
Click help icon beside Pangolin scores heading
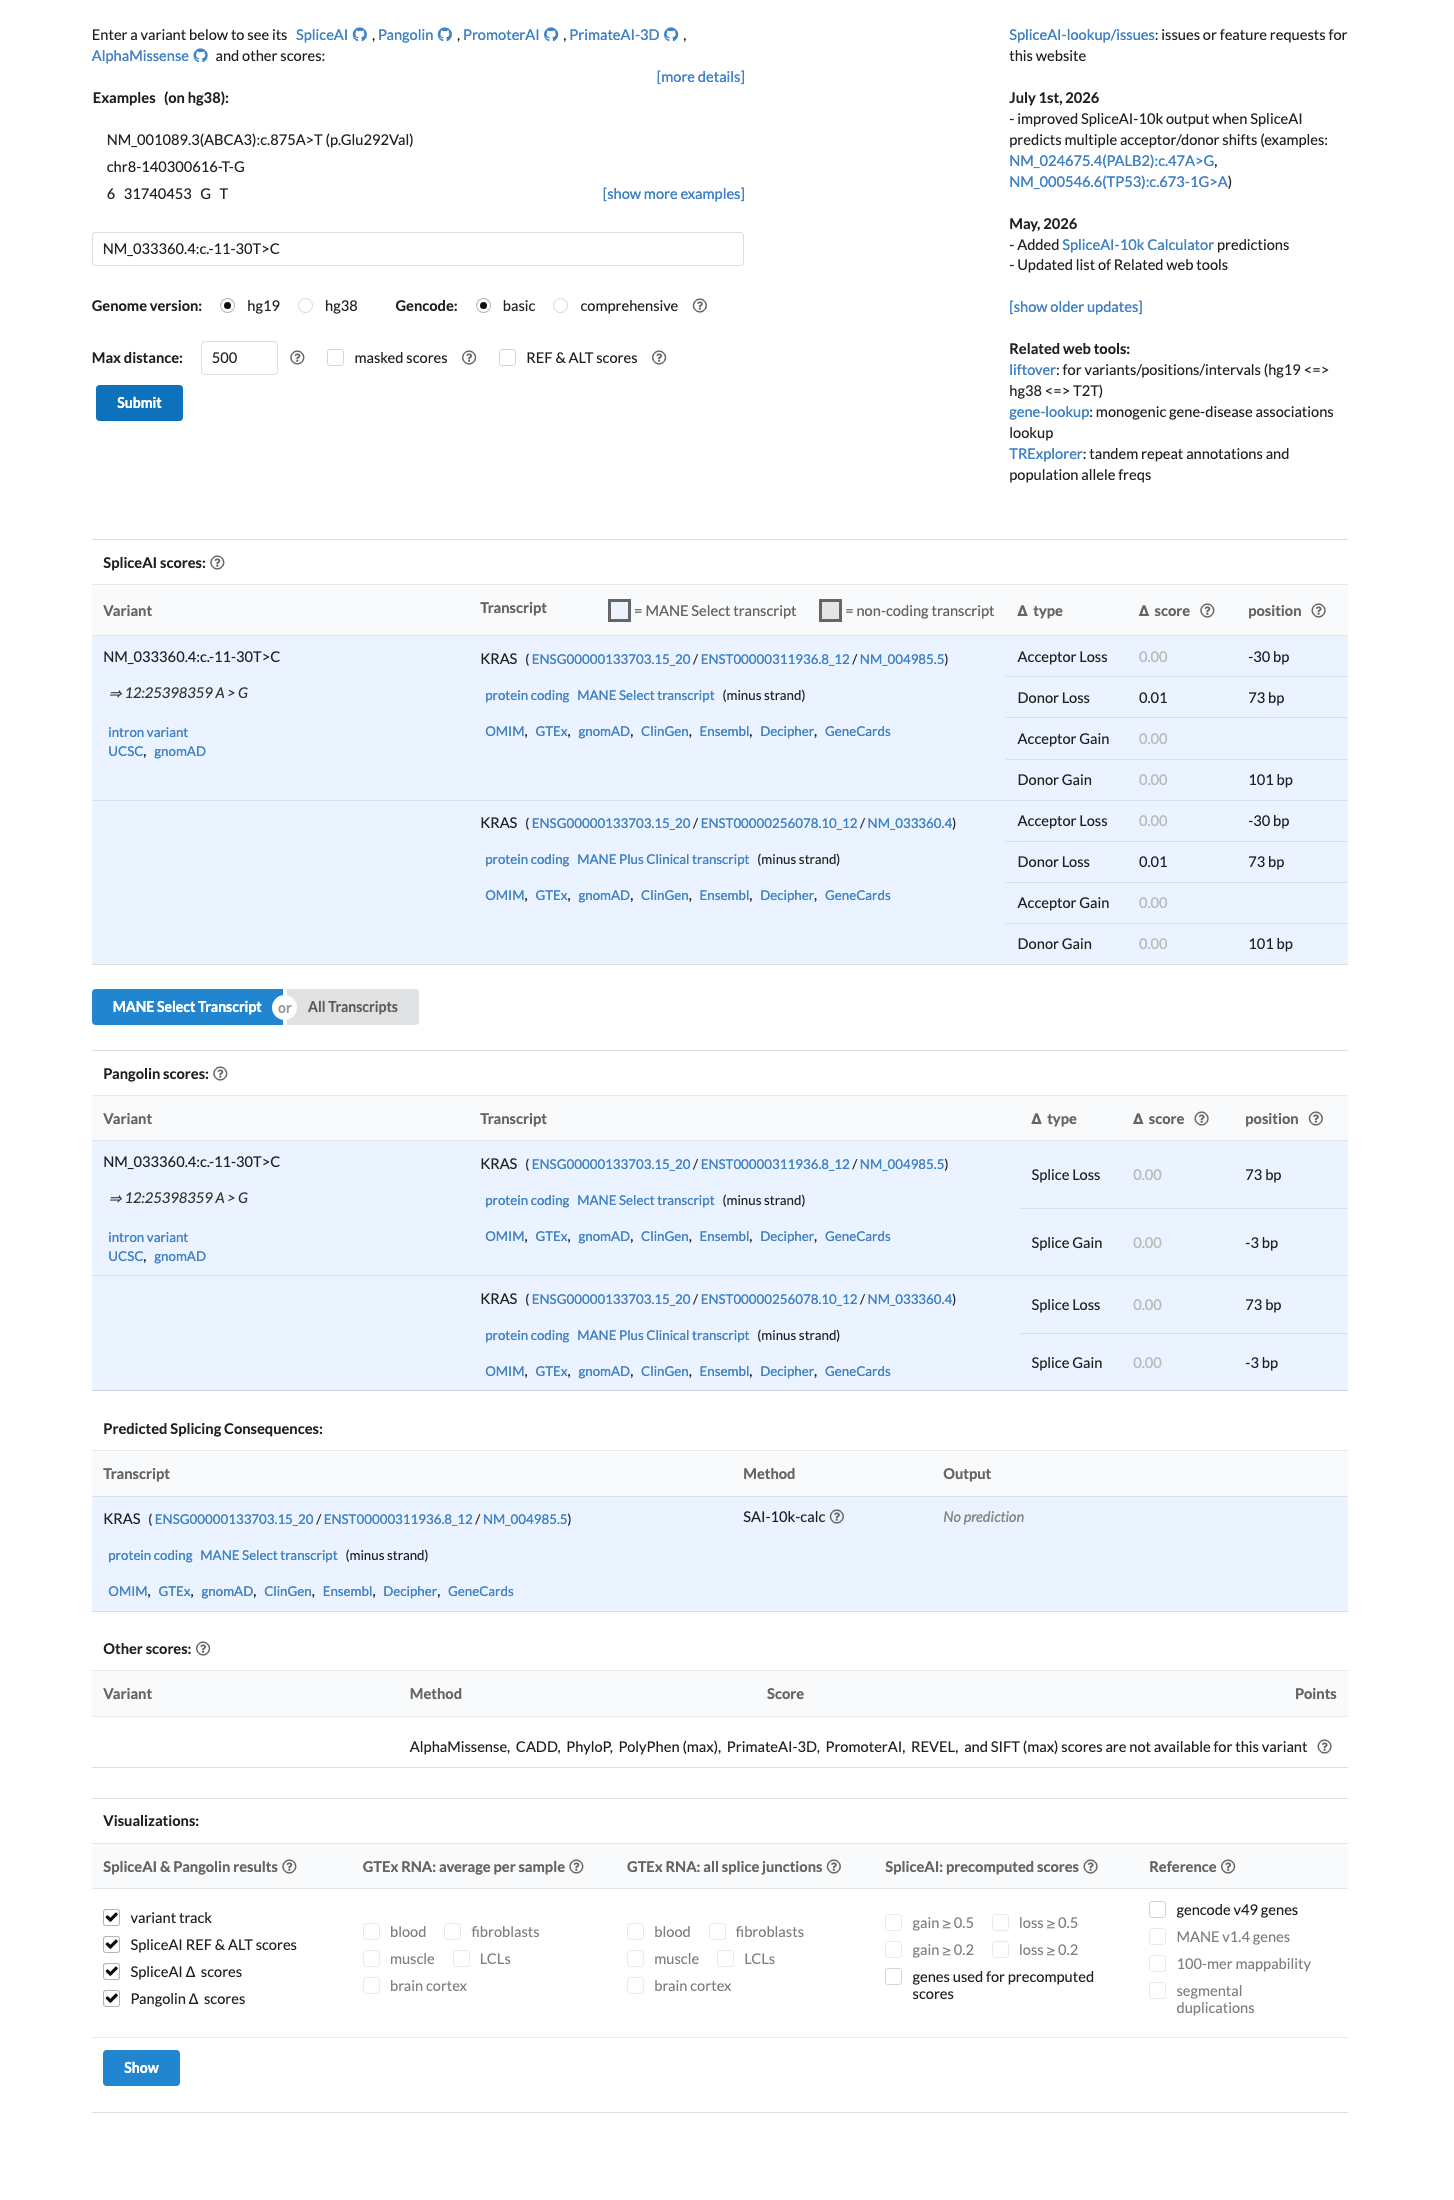click(x=221, y=1074)
